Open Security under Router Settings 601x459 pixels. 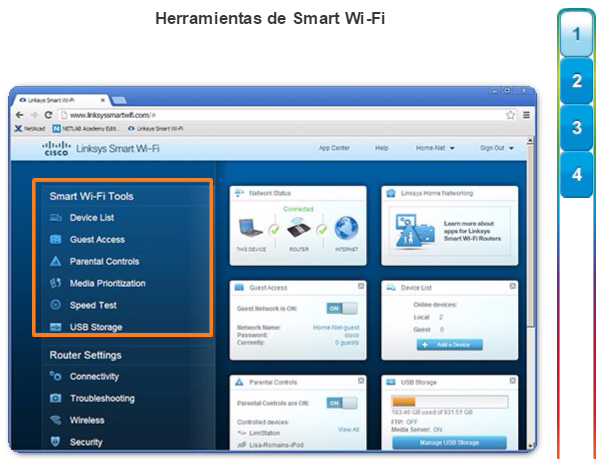(86, 442)
